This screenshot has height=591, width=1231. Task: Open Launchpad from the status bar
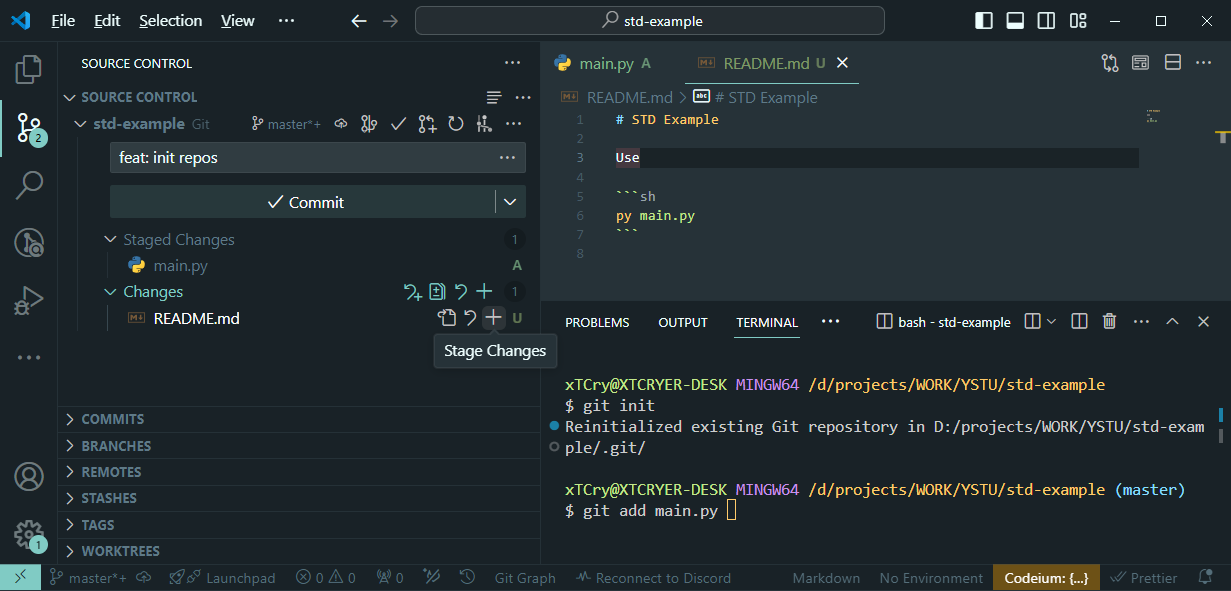pyautogui.click(x=222, y=578)
